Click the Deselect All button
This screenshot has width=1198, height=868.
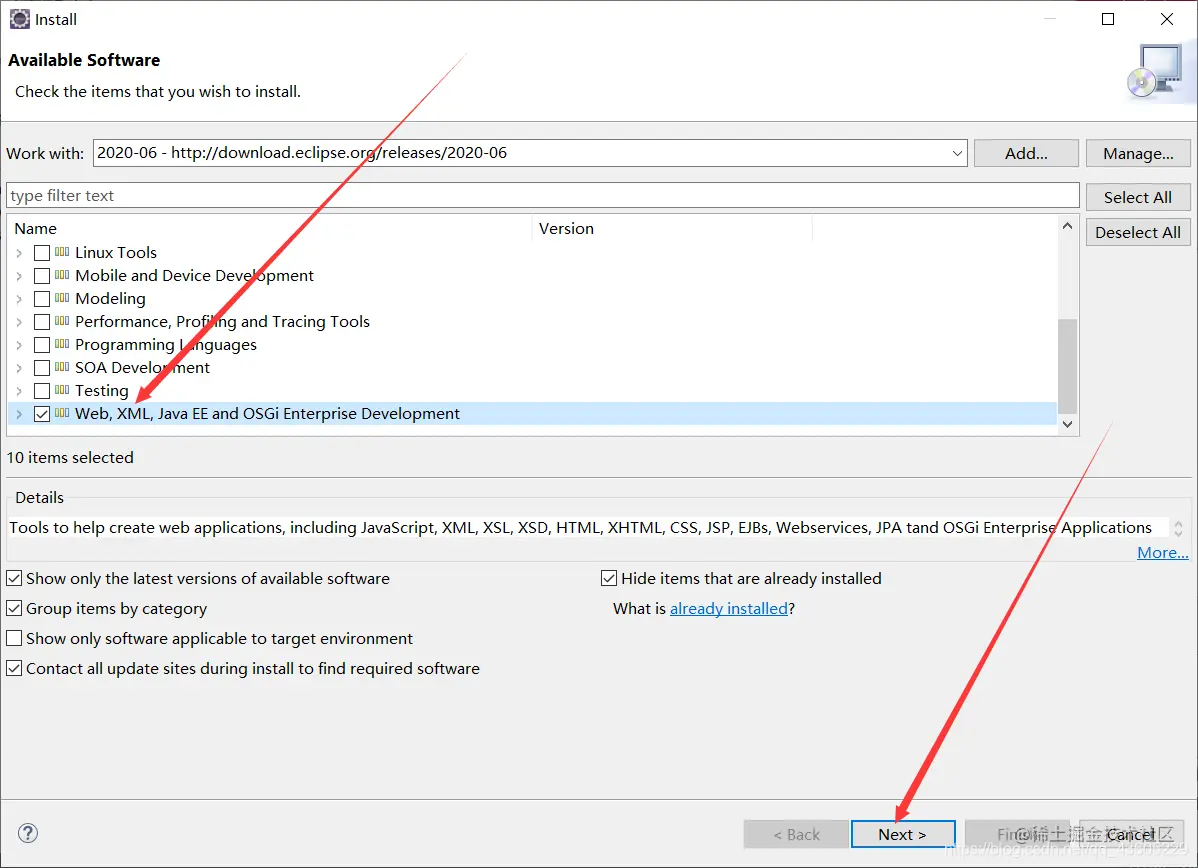(x=1138, y=232)
